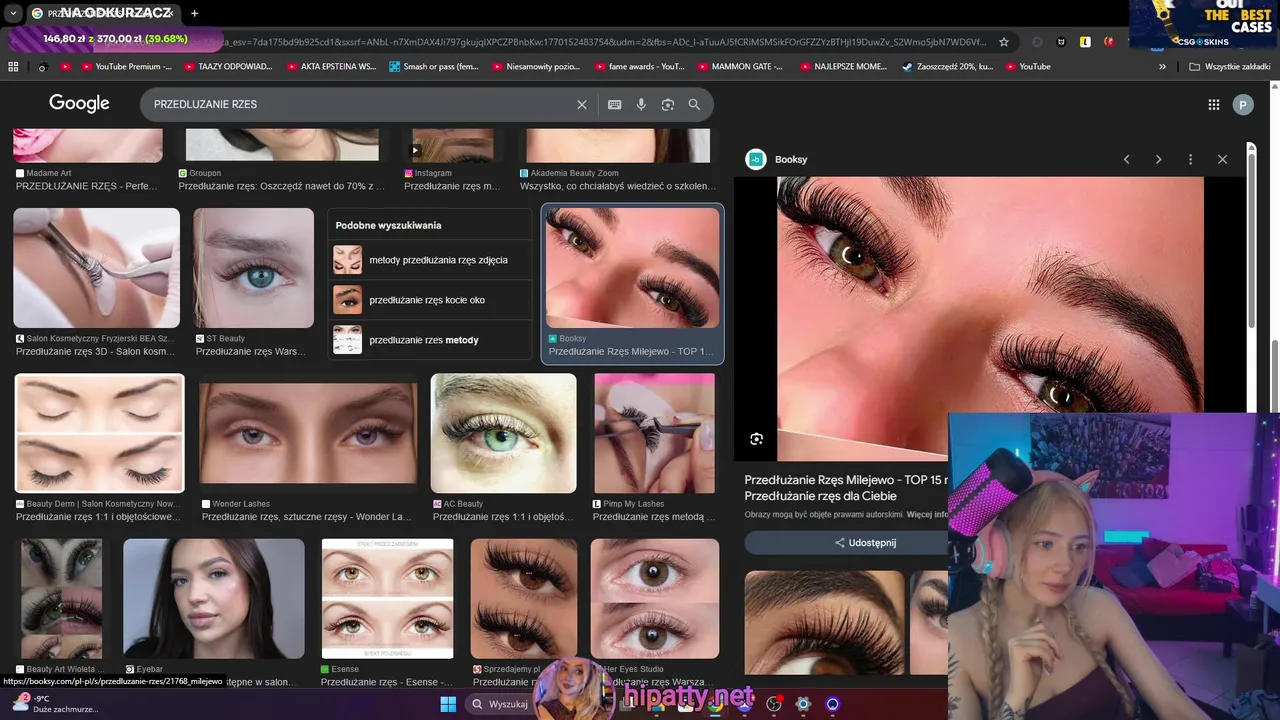1280x720 pixels.
Task: Click the search field with PRZEDLUZANIE RZES
Action: pyautogui.click(x=360, y=105)
